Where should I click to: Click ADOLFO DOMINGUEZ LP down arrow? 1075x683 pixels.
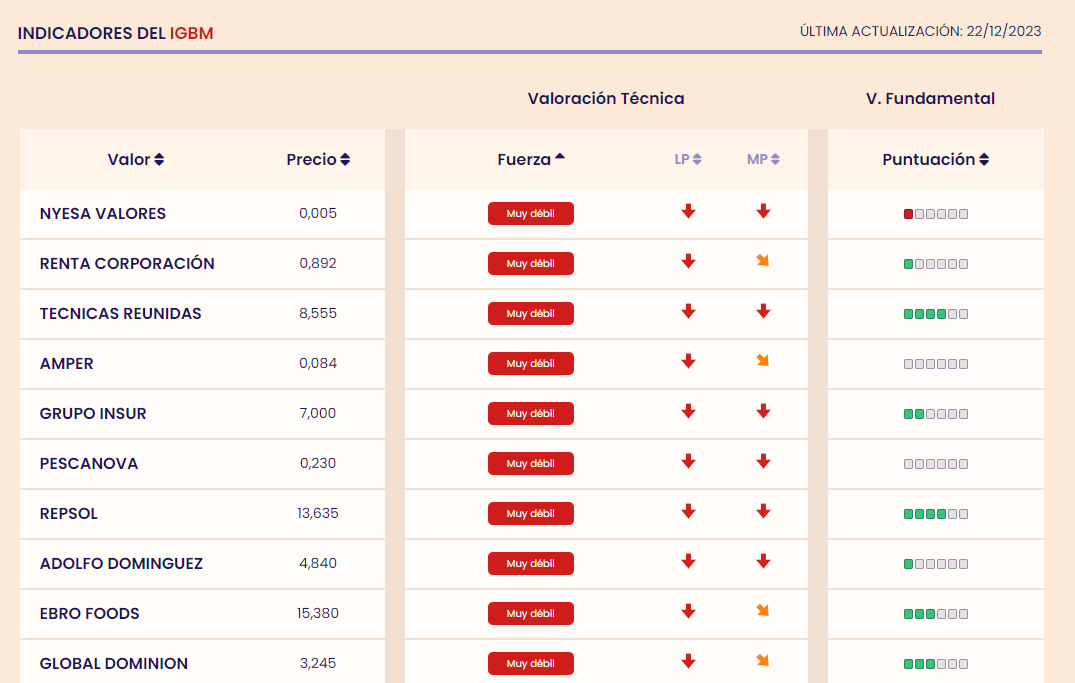pyautogui.click(x=688, y=562)
